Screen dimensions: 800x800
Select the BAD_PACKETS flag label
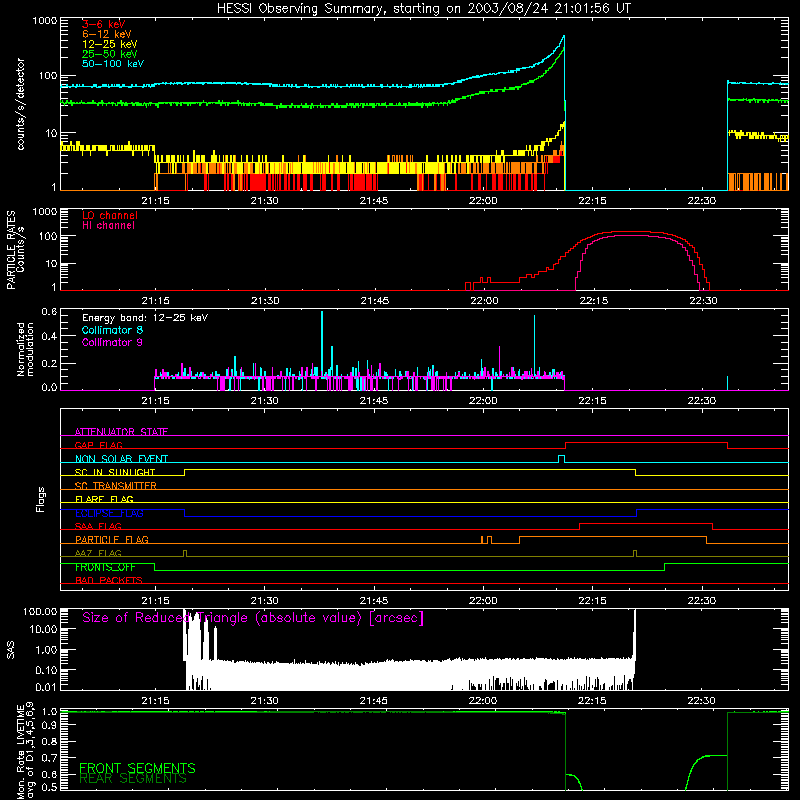point(109,580)
